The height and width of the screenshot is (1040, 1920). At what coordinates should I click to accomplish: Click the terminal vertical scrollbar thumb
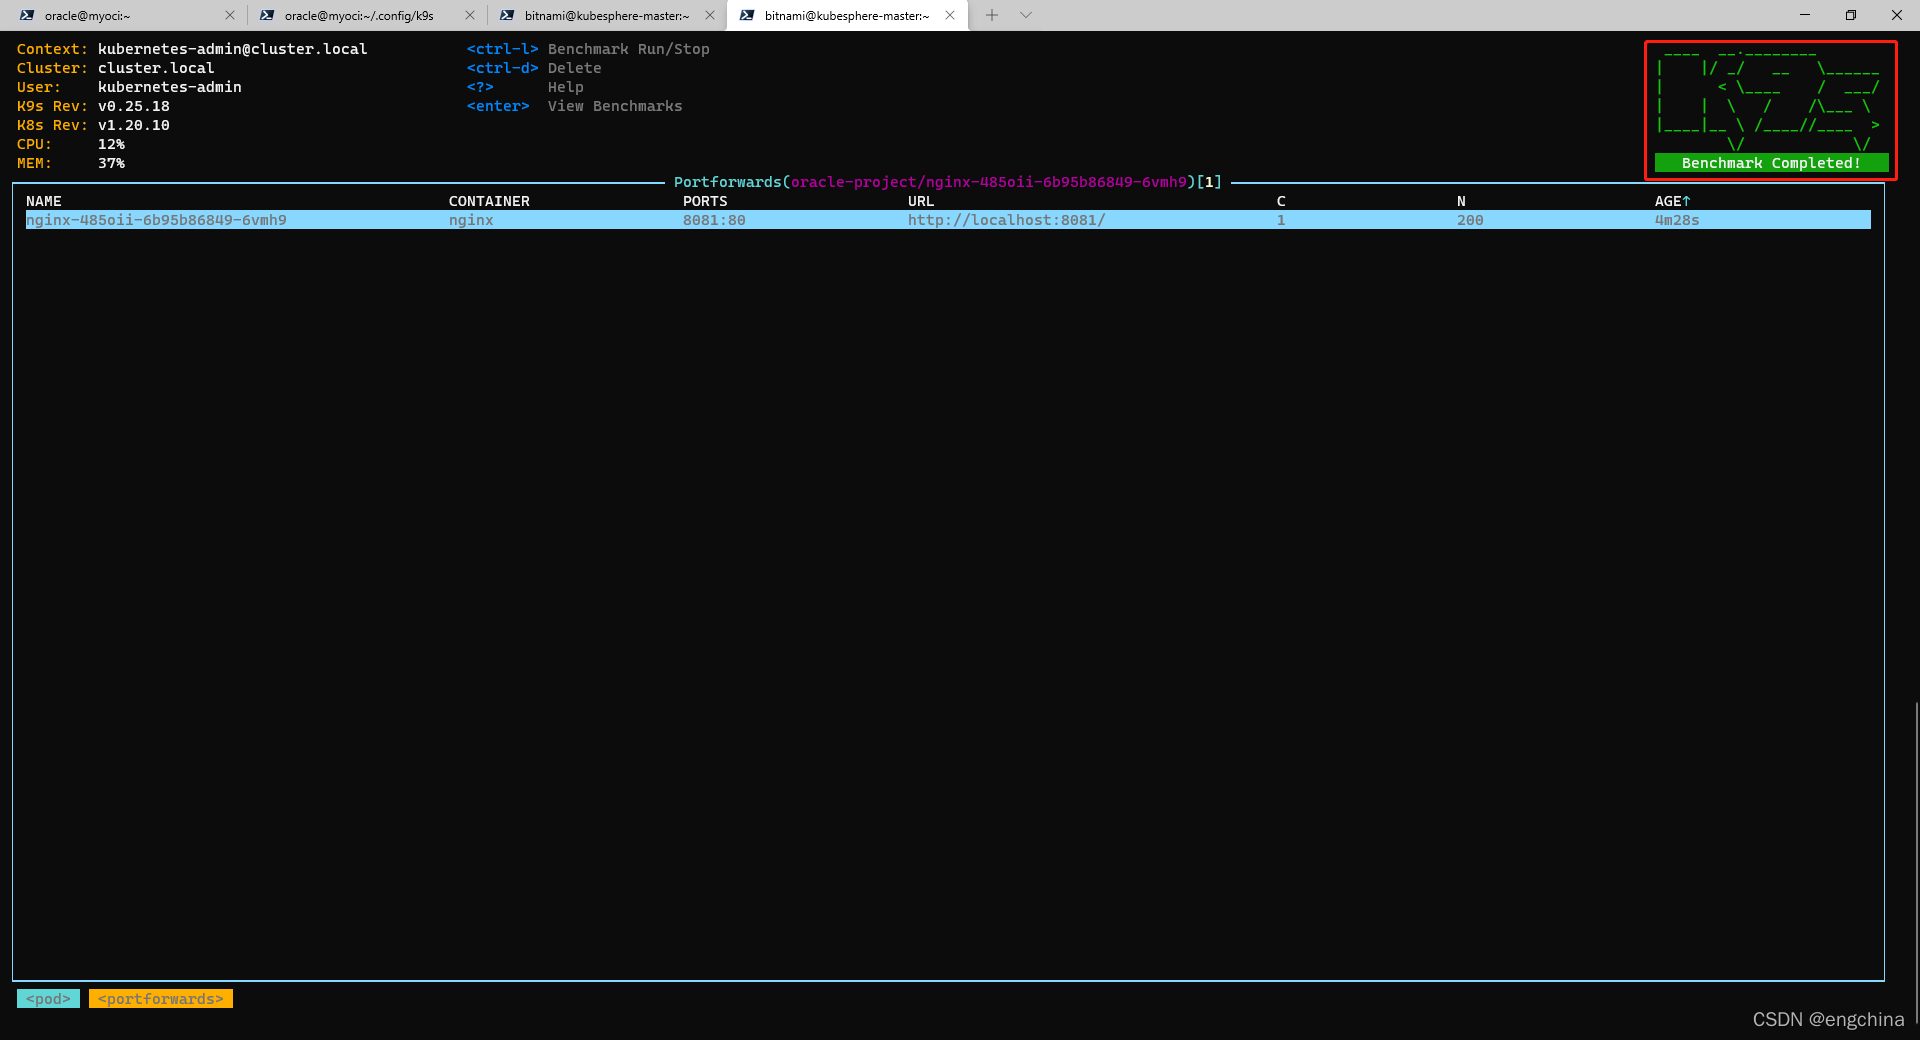(1916, 865)
